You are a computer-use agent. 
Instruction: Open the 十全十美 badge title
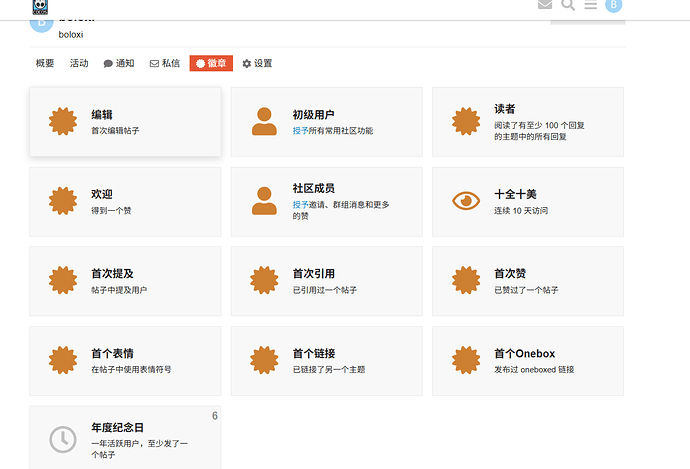tap(515, 194)
